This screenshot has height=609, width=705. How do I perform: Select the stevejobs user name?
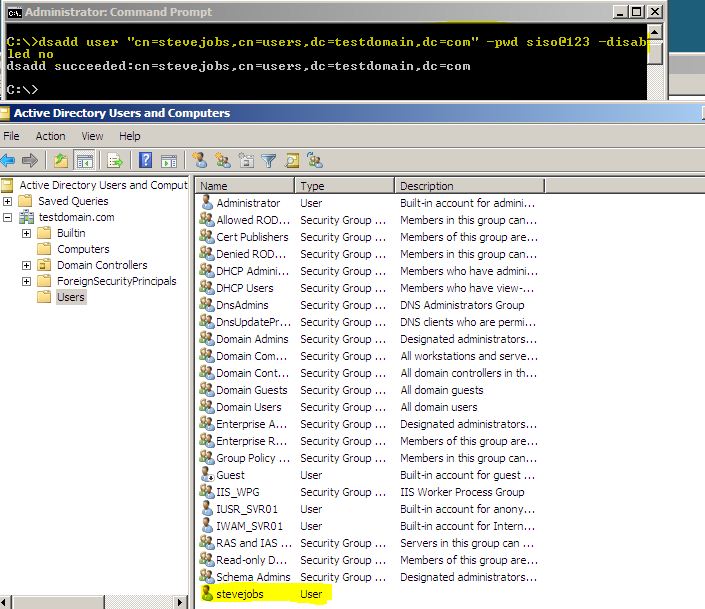240,594
